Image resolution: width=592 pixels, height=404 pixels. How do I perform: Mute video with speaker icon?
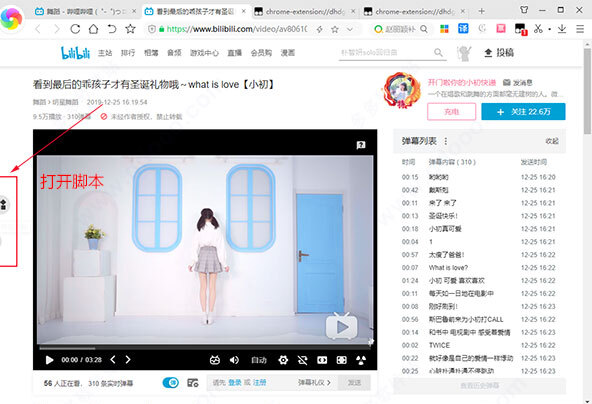pos(234,360)
